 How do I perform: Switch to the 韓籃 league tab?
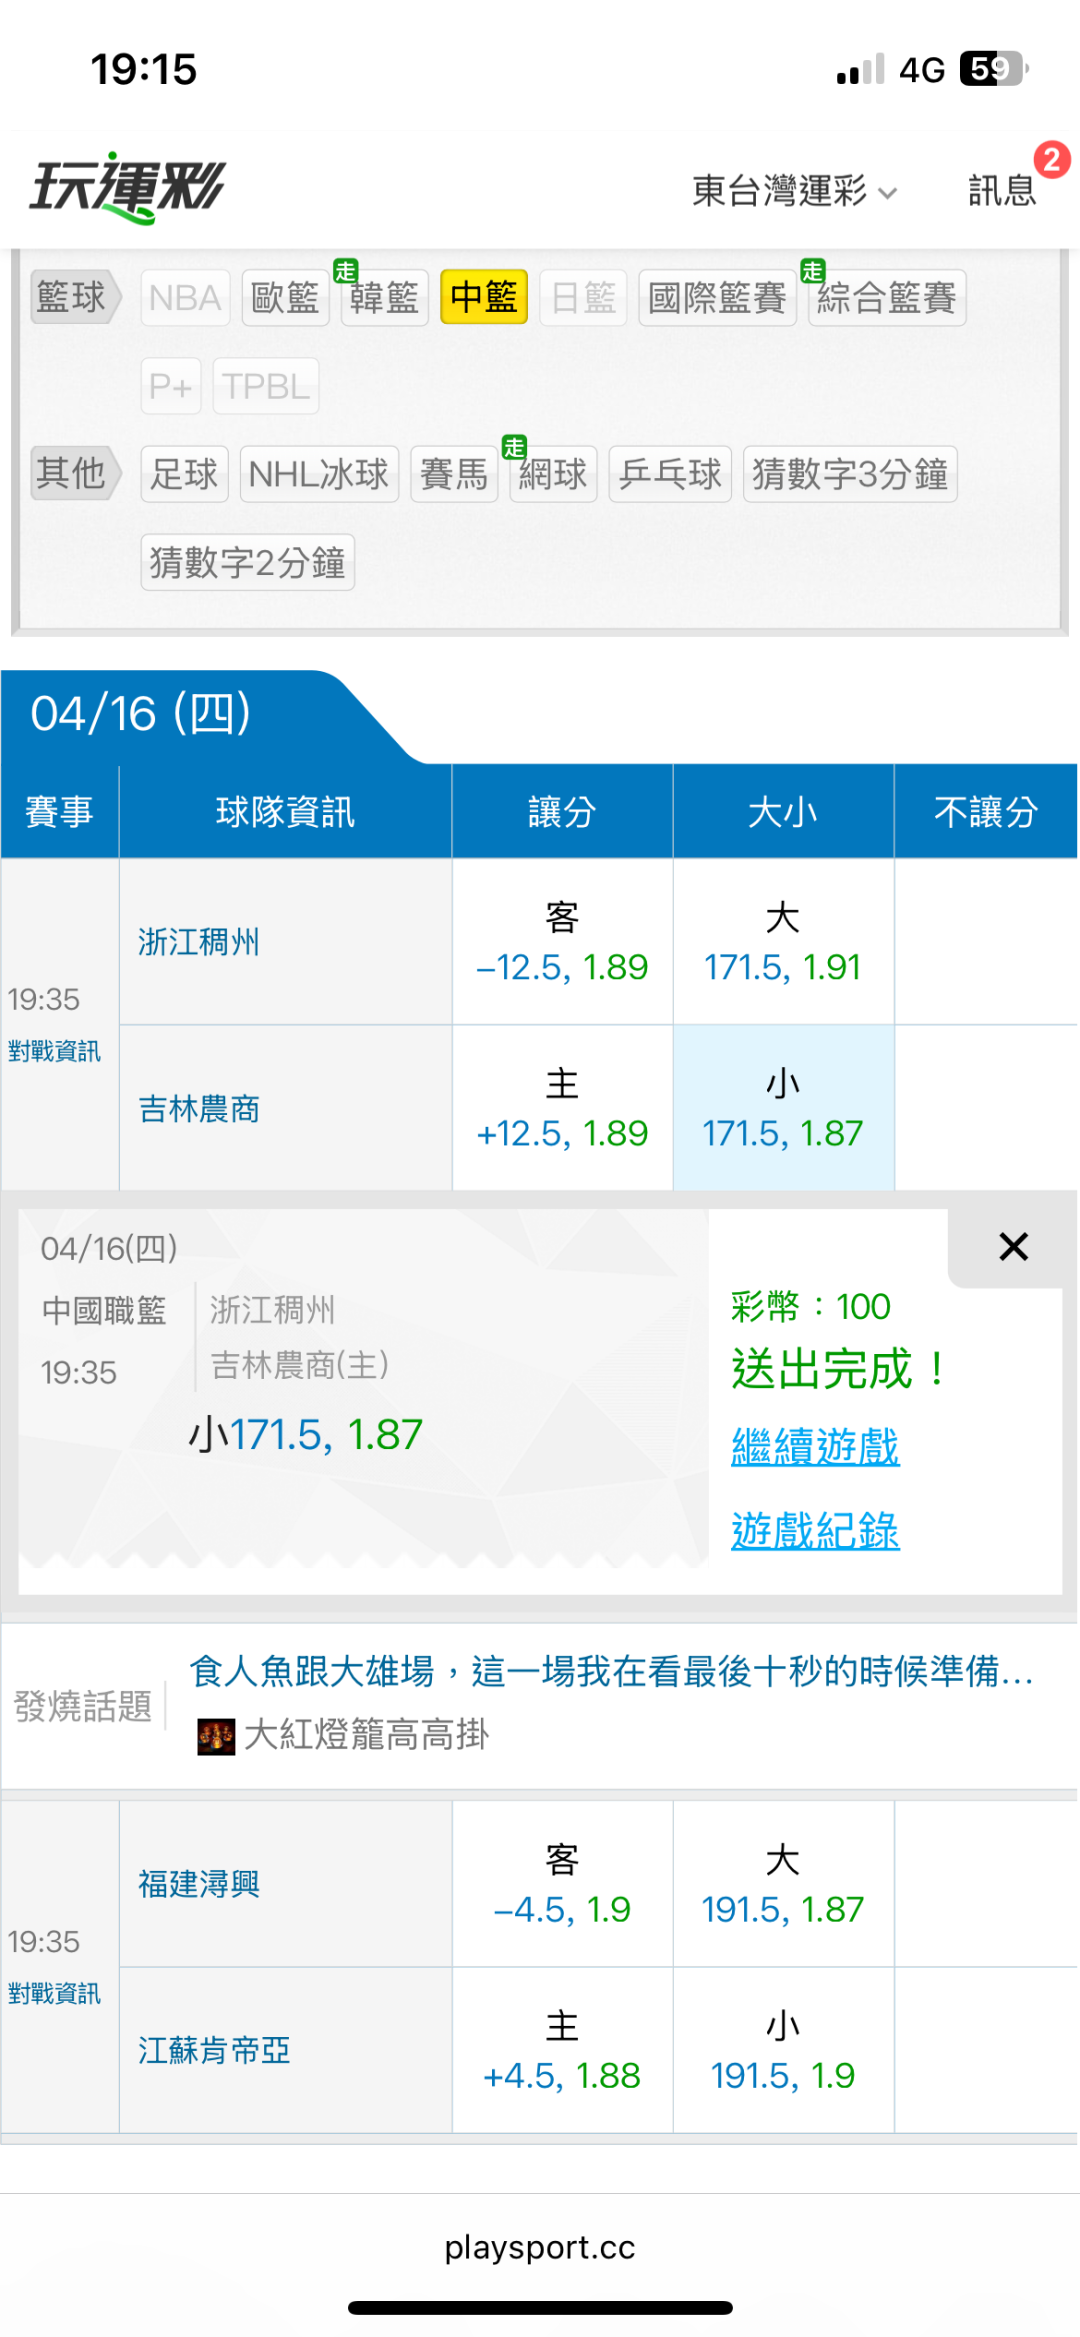[x=384, y=298]
